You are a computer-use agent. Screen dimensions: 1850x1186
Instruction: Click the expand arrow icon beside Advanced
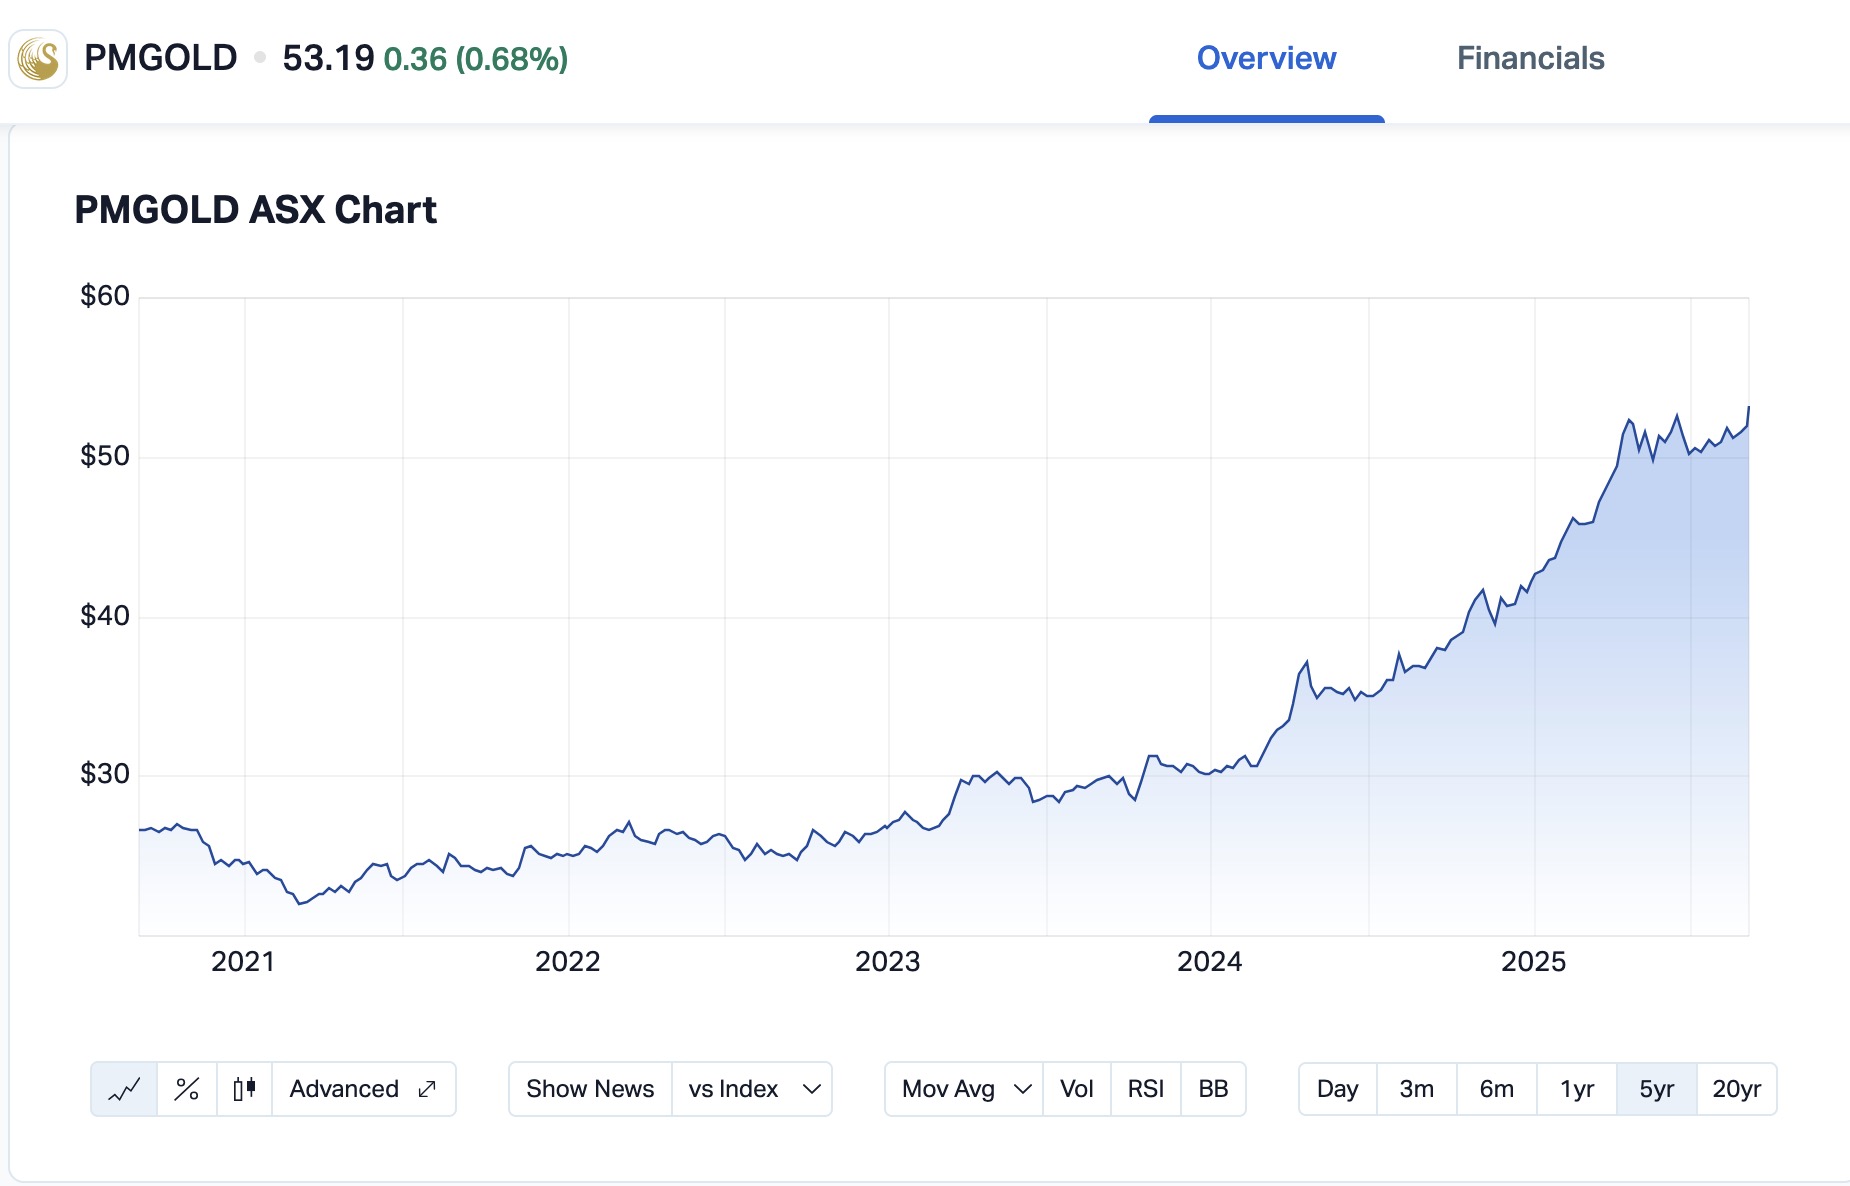tap(427, 1089)
